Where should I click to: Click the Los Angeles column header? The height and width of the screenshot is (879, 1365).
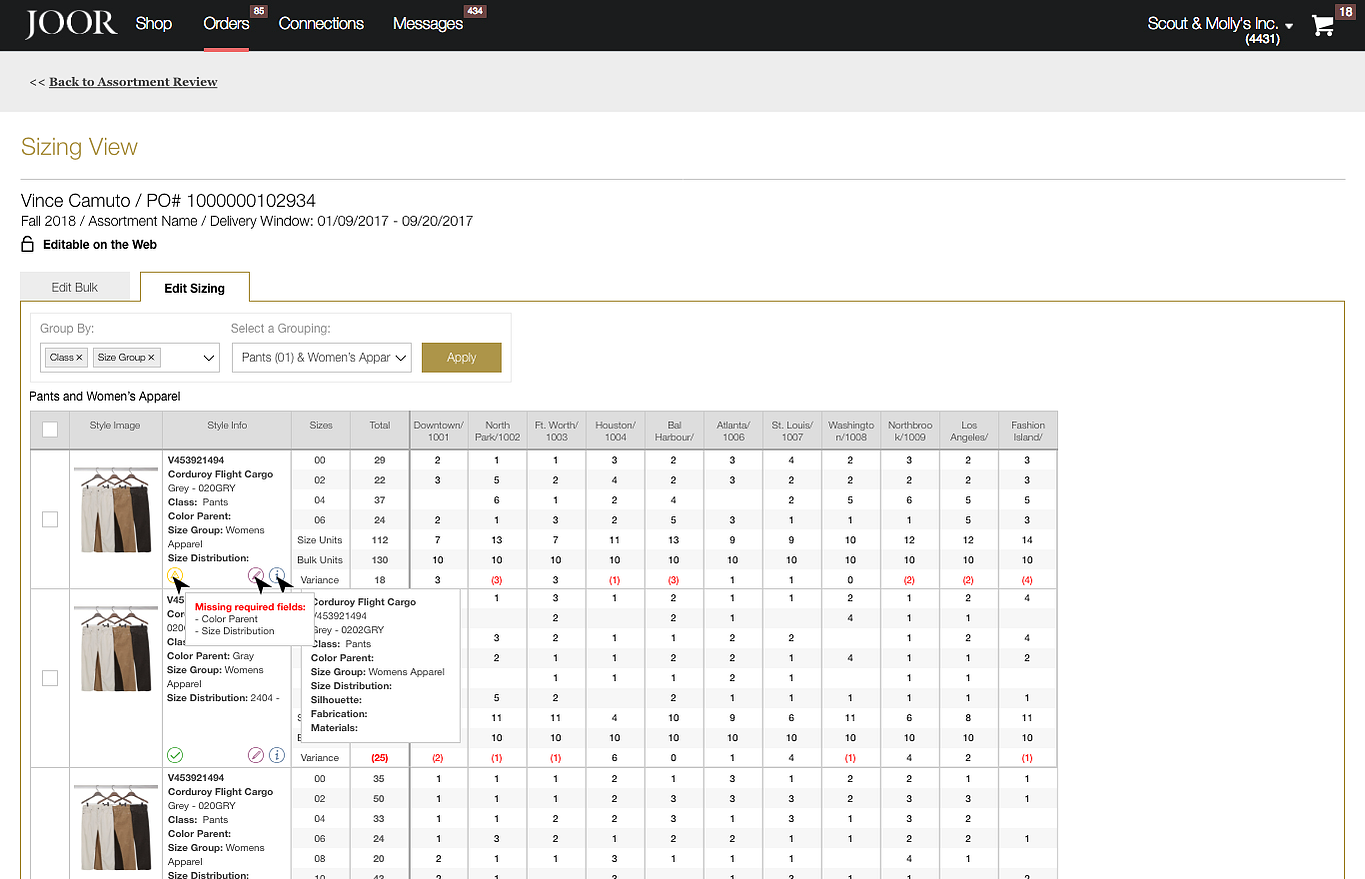coord(969,431)
